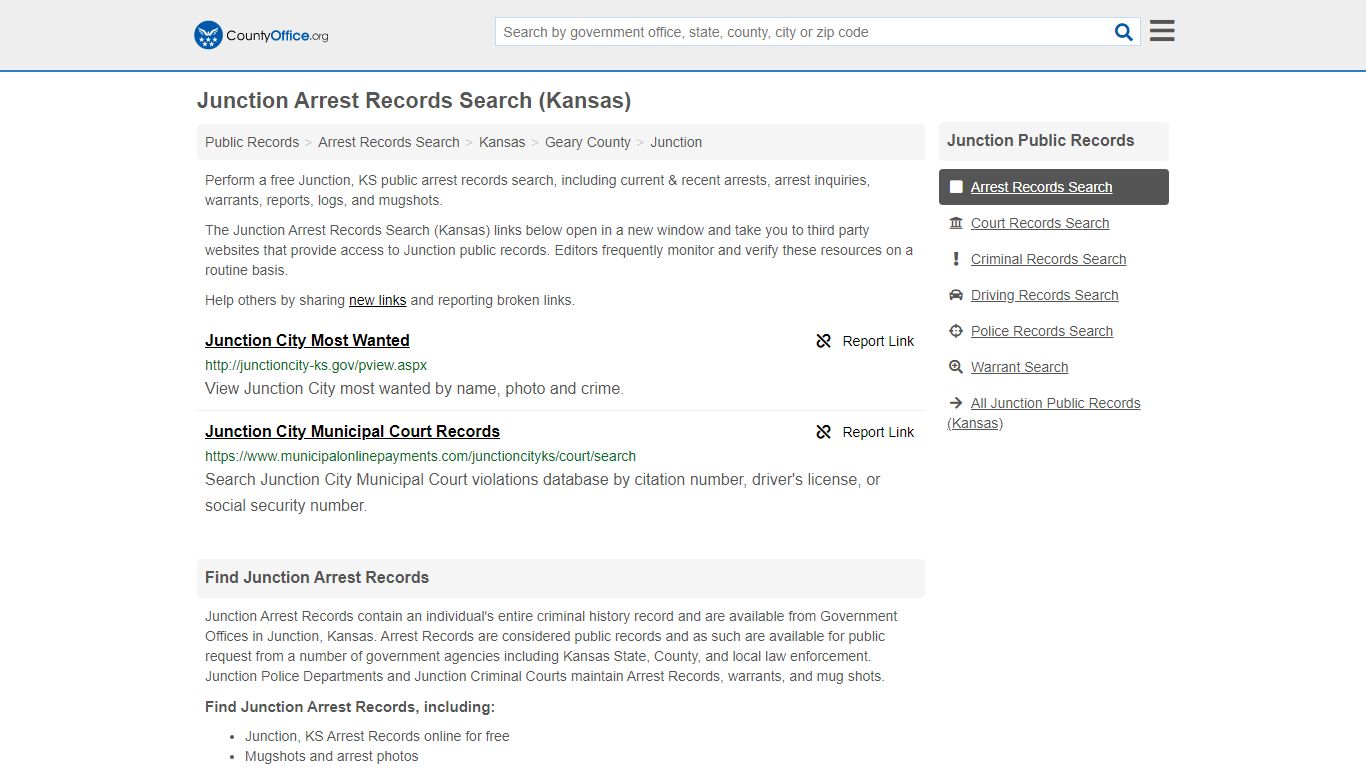Open All Junction Public Records (Kansas) link
1366x768 pixels.
[x=1044, y=413]
